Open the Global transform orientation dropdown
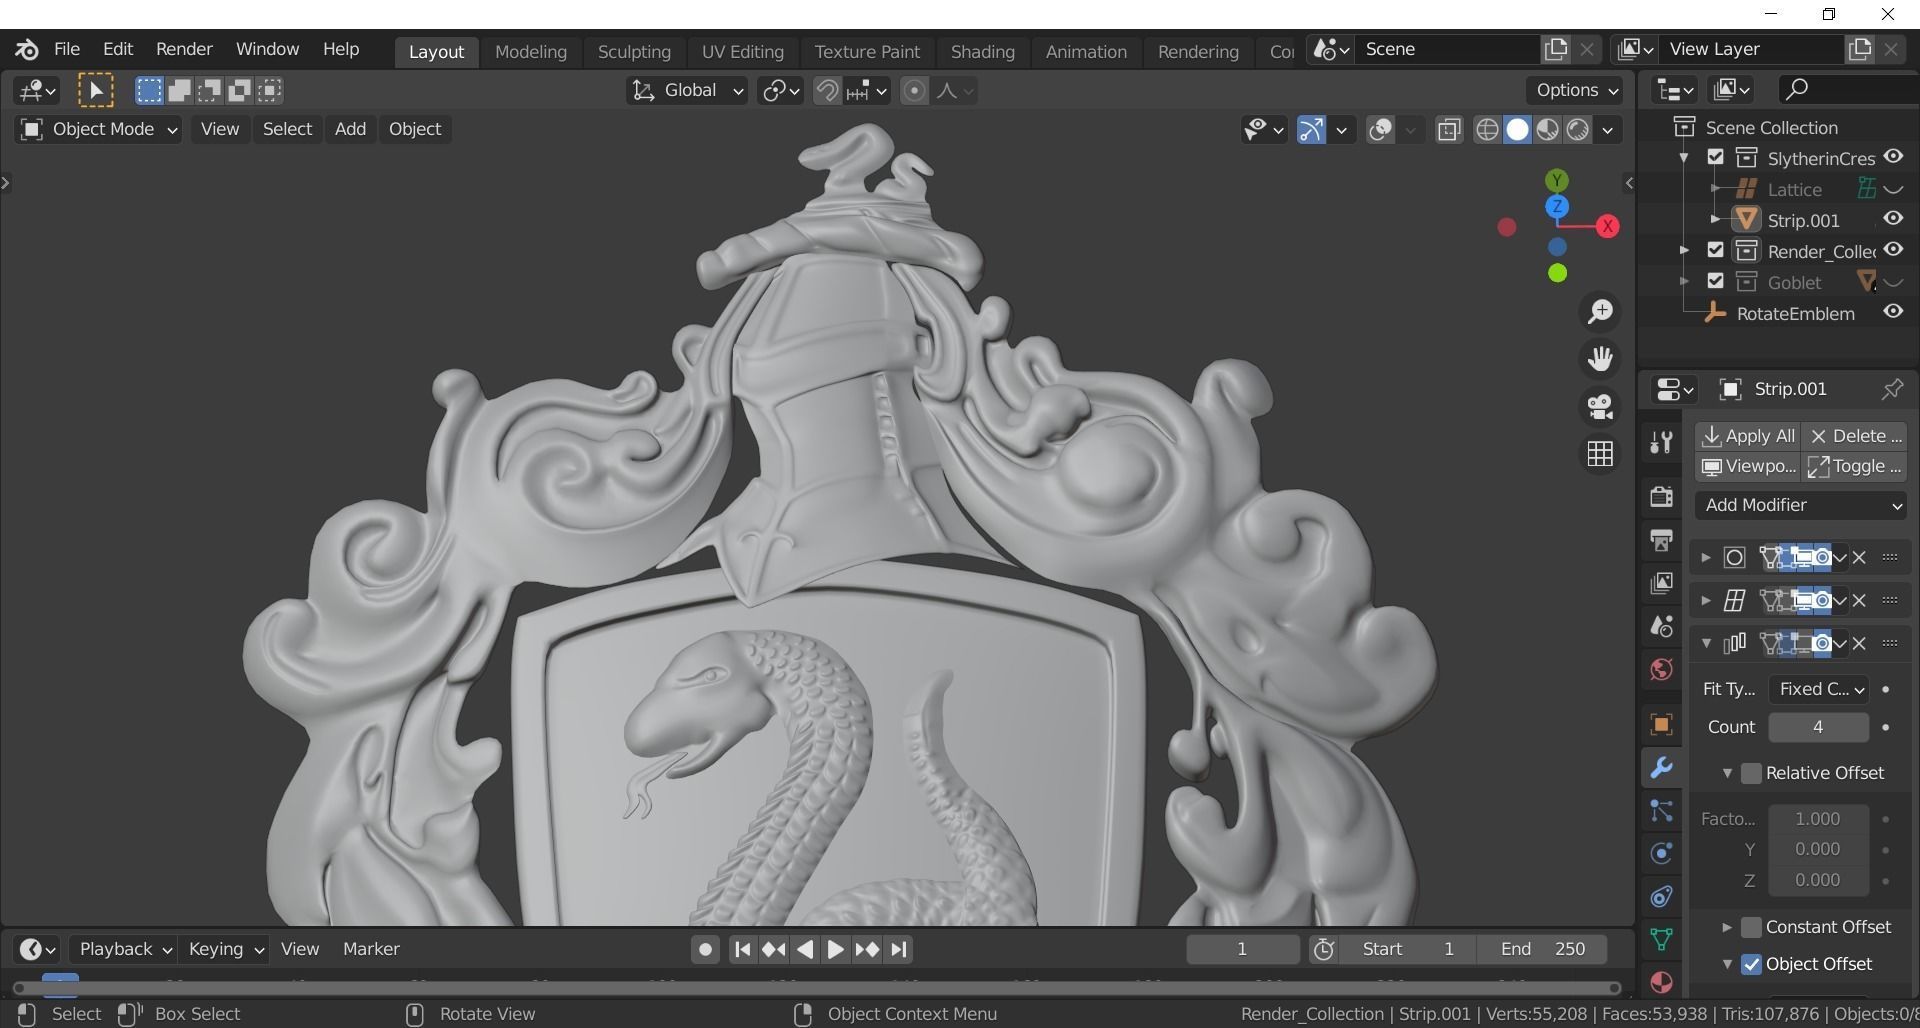Screen dimensions: 1920x1028 [687, 91]
